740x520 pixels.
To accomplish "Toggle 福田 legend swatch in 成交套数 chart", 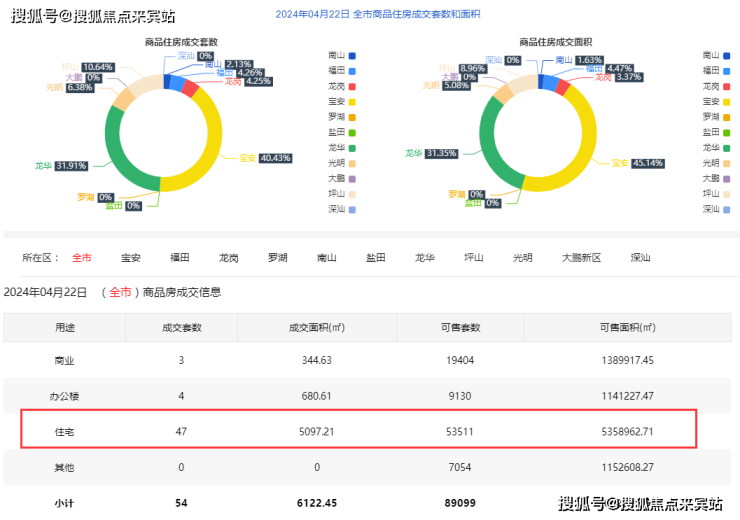I will pyautogui.click(x=352, y=71).
